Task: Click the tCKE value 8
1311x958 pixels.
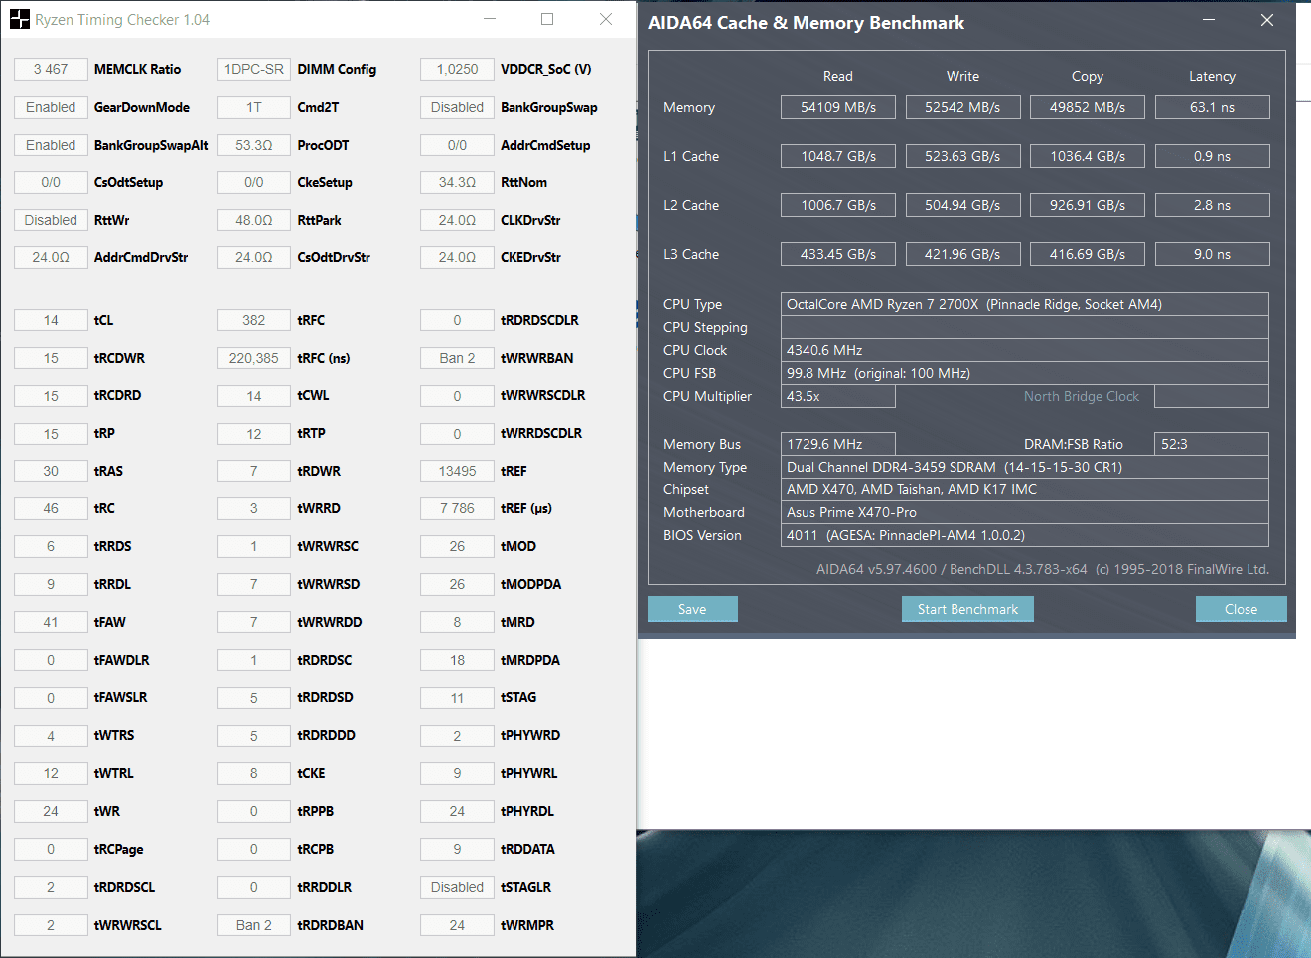Action: 254,773
